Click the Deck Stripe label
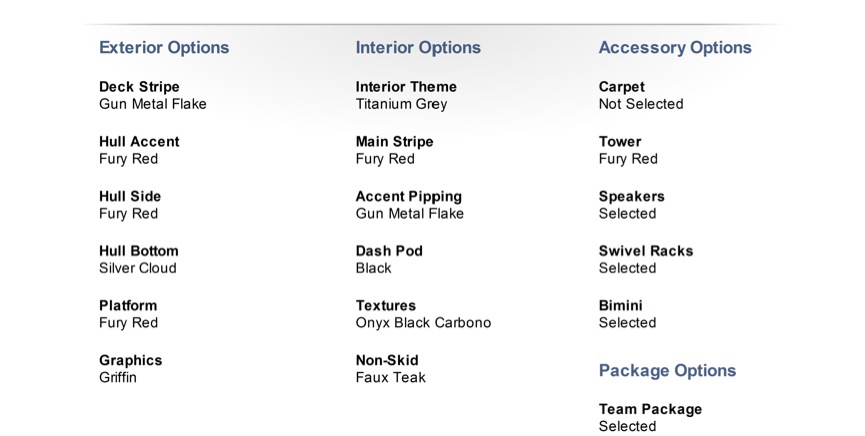This screenshot has width=865, height=436. click(139, 87)
